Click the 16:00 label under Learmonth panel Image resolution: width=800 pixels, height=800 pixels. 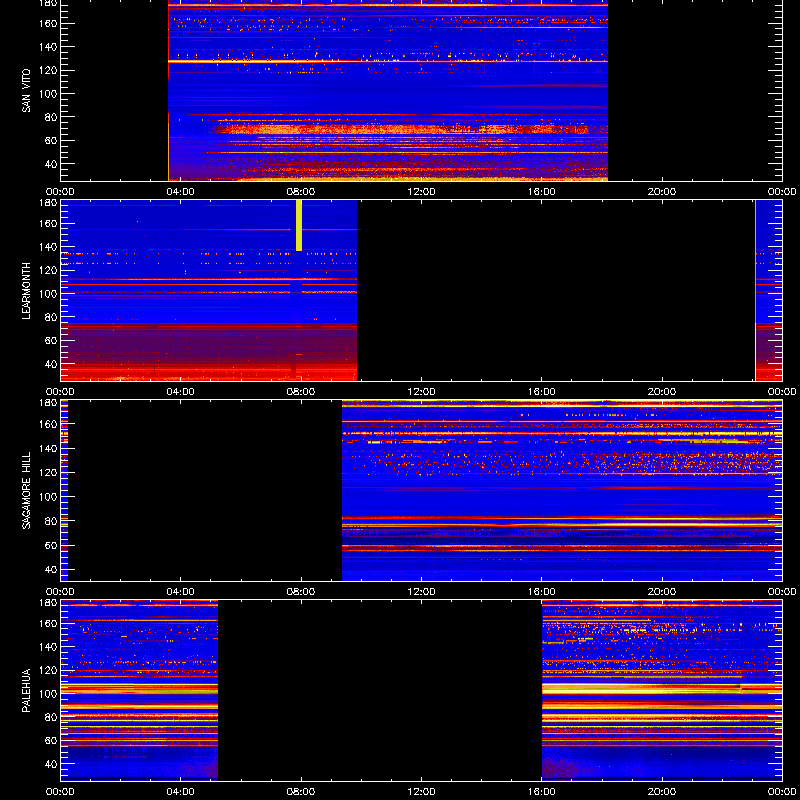pyautogui.click(x=541, y=392)
